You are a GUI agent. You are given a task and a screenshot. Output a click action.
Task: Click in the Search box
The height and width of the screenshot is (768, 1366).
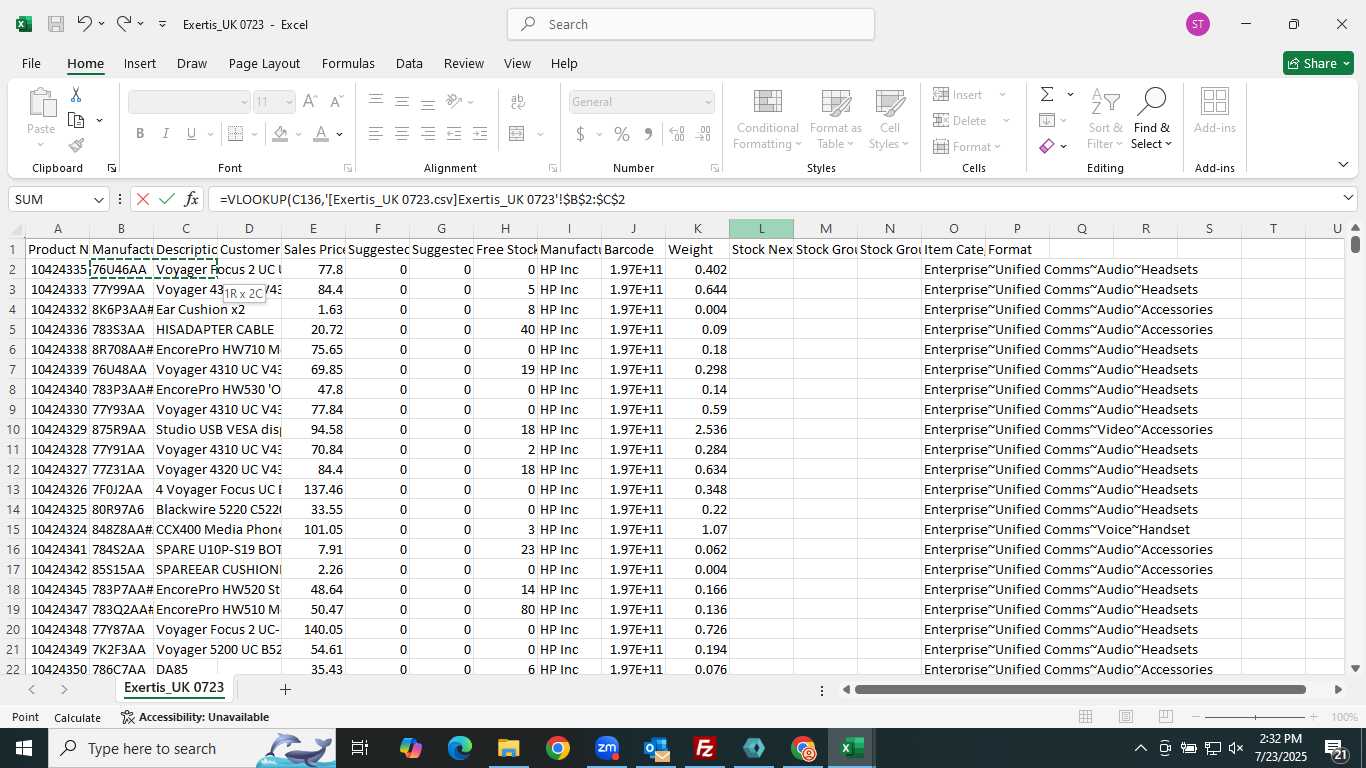691,24
